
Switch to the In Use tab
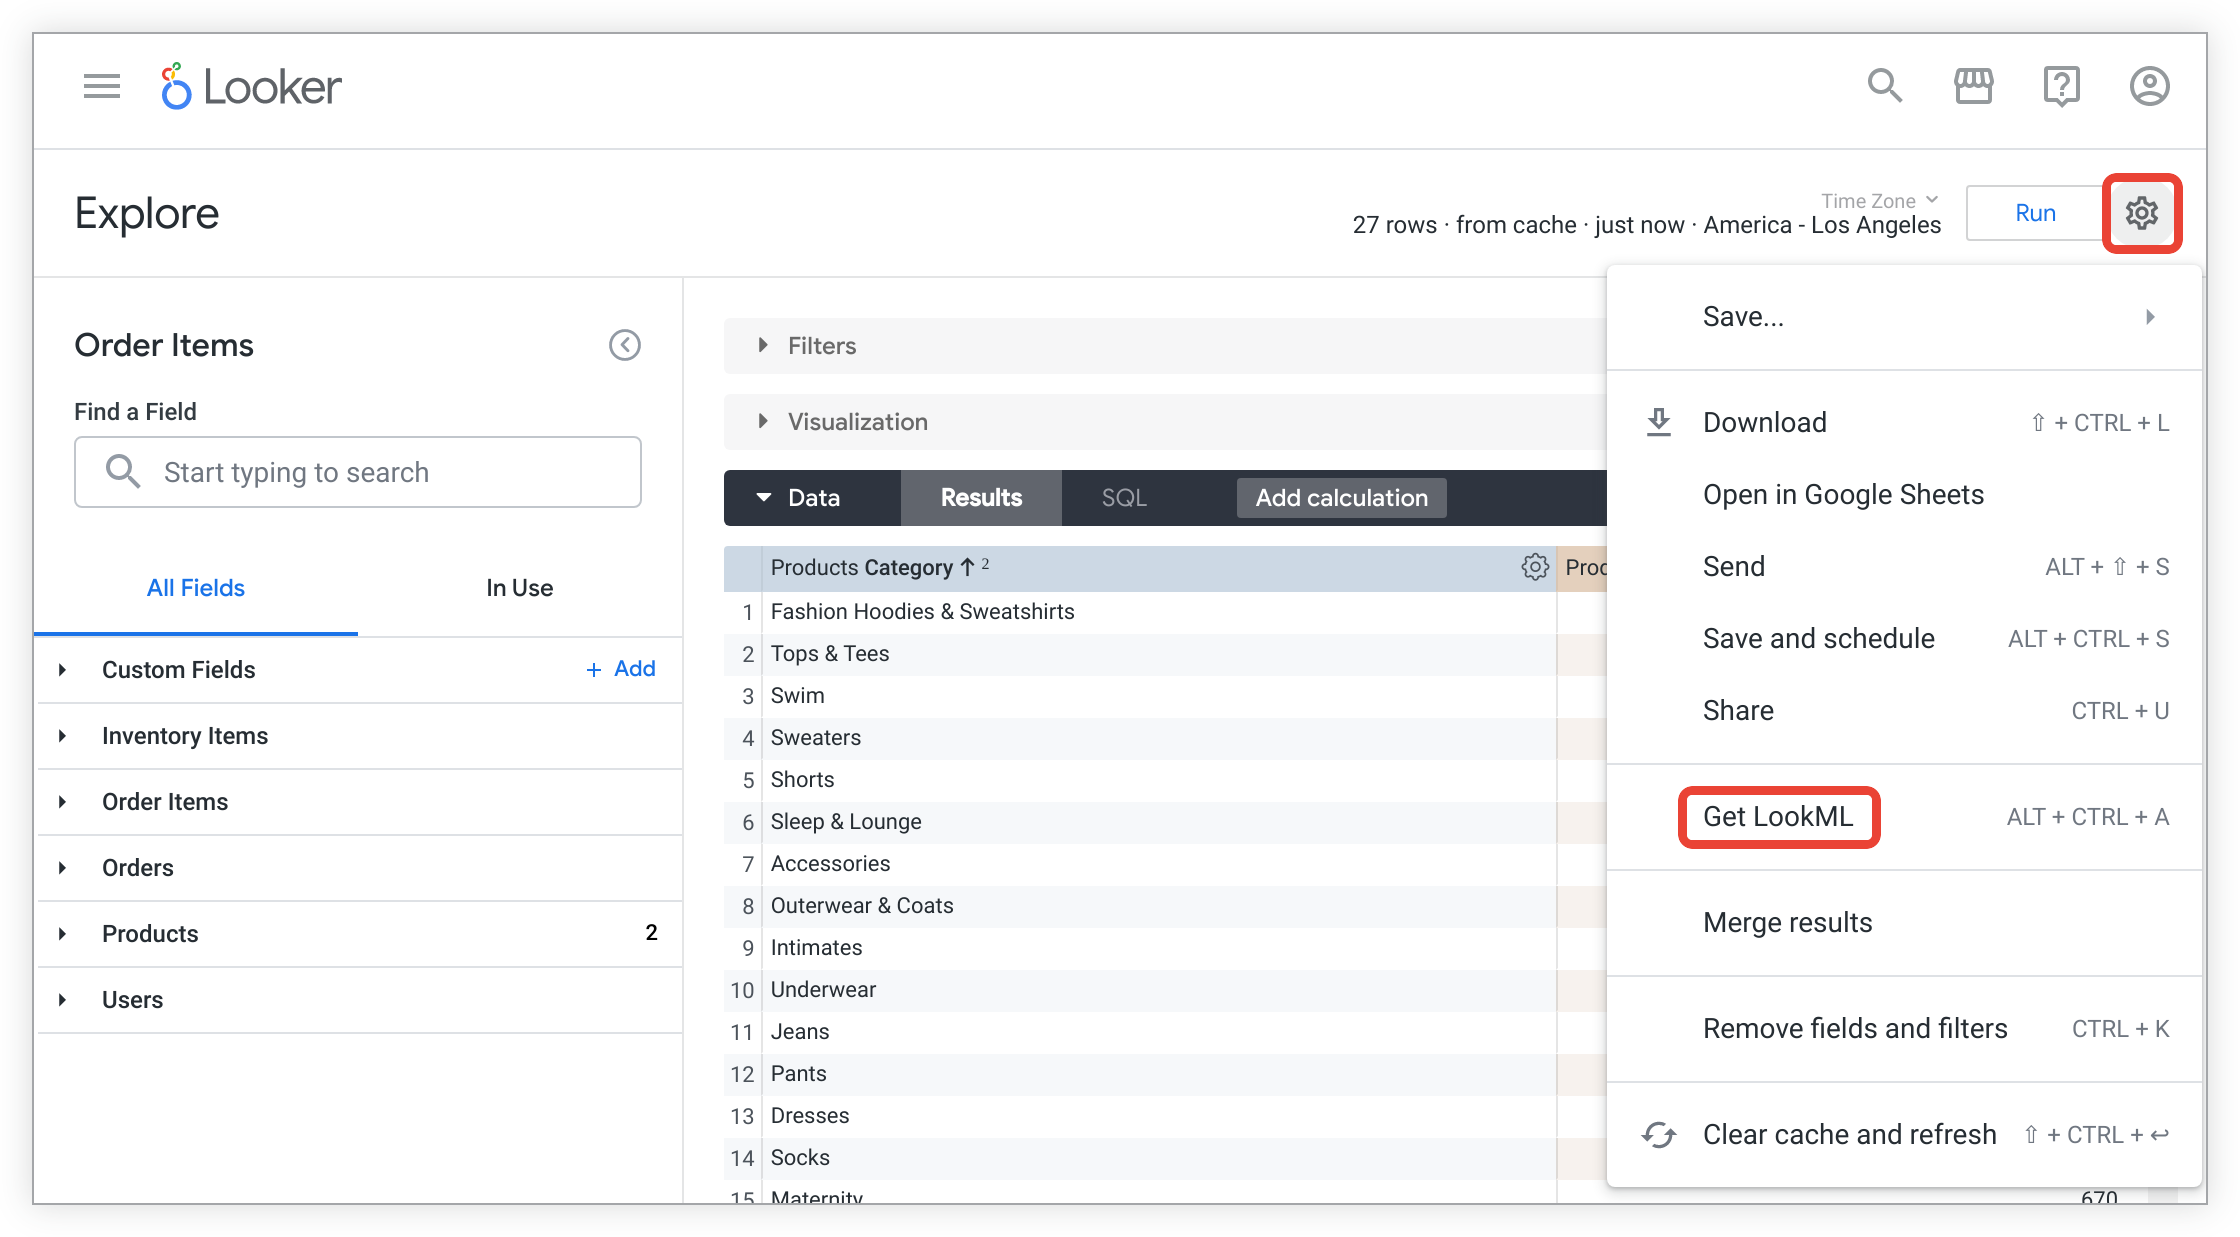tap(519, 588)
